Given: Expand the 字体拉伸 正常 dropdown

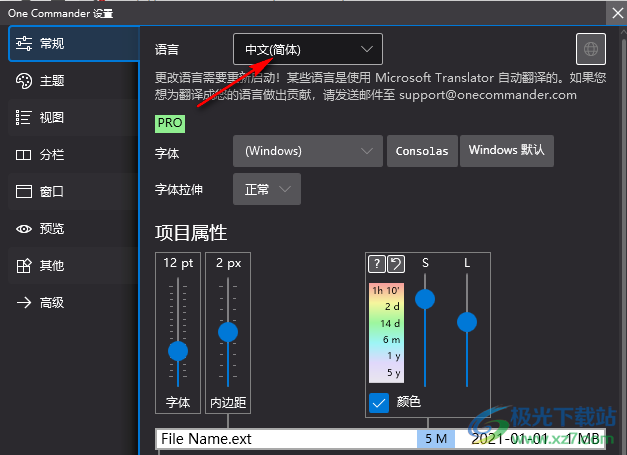Looking at the screenshot, I should point(267,189).
